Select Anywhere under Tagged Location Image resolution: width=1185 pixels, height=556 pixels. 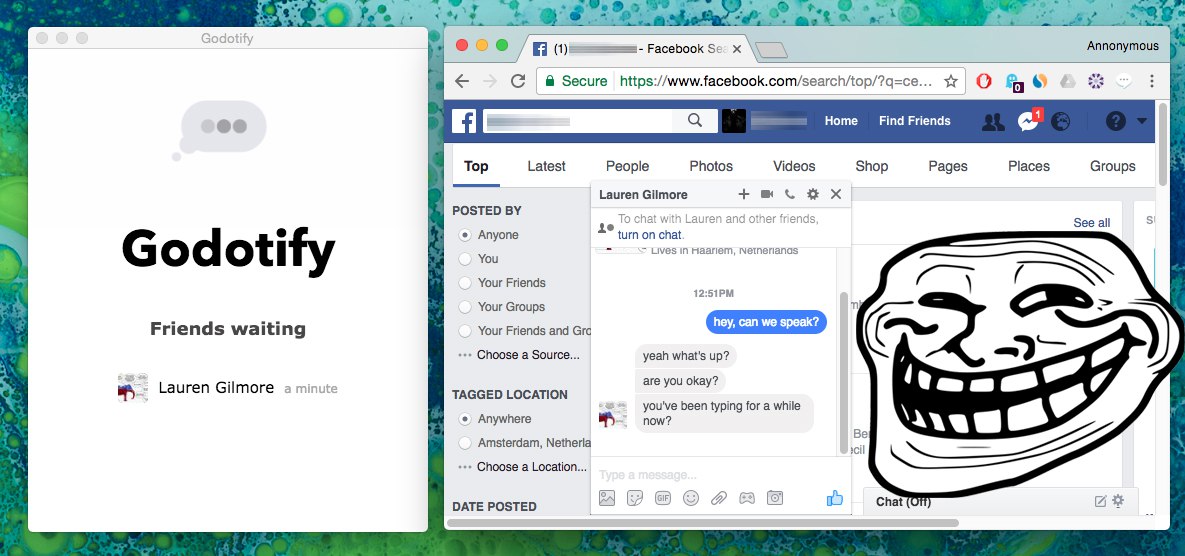tap(465, 419)
